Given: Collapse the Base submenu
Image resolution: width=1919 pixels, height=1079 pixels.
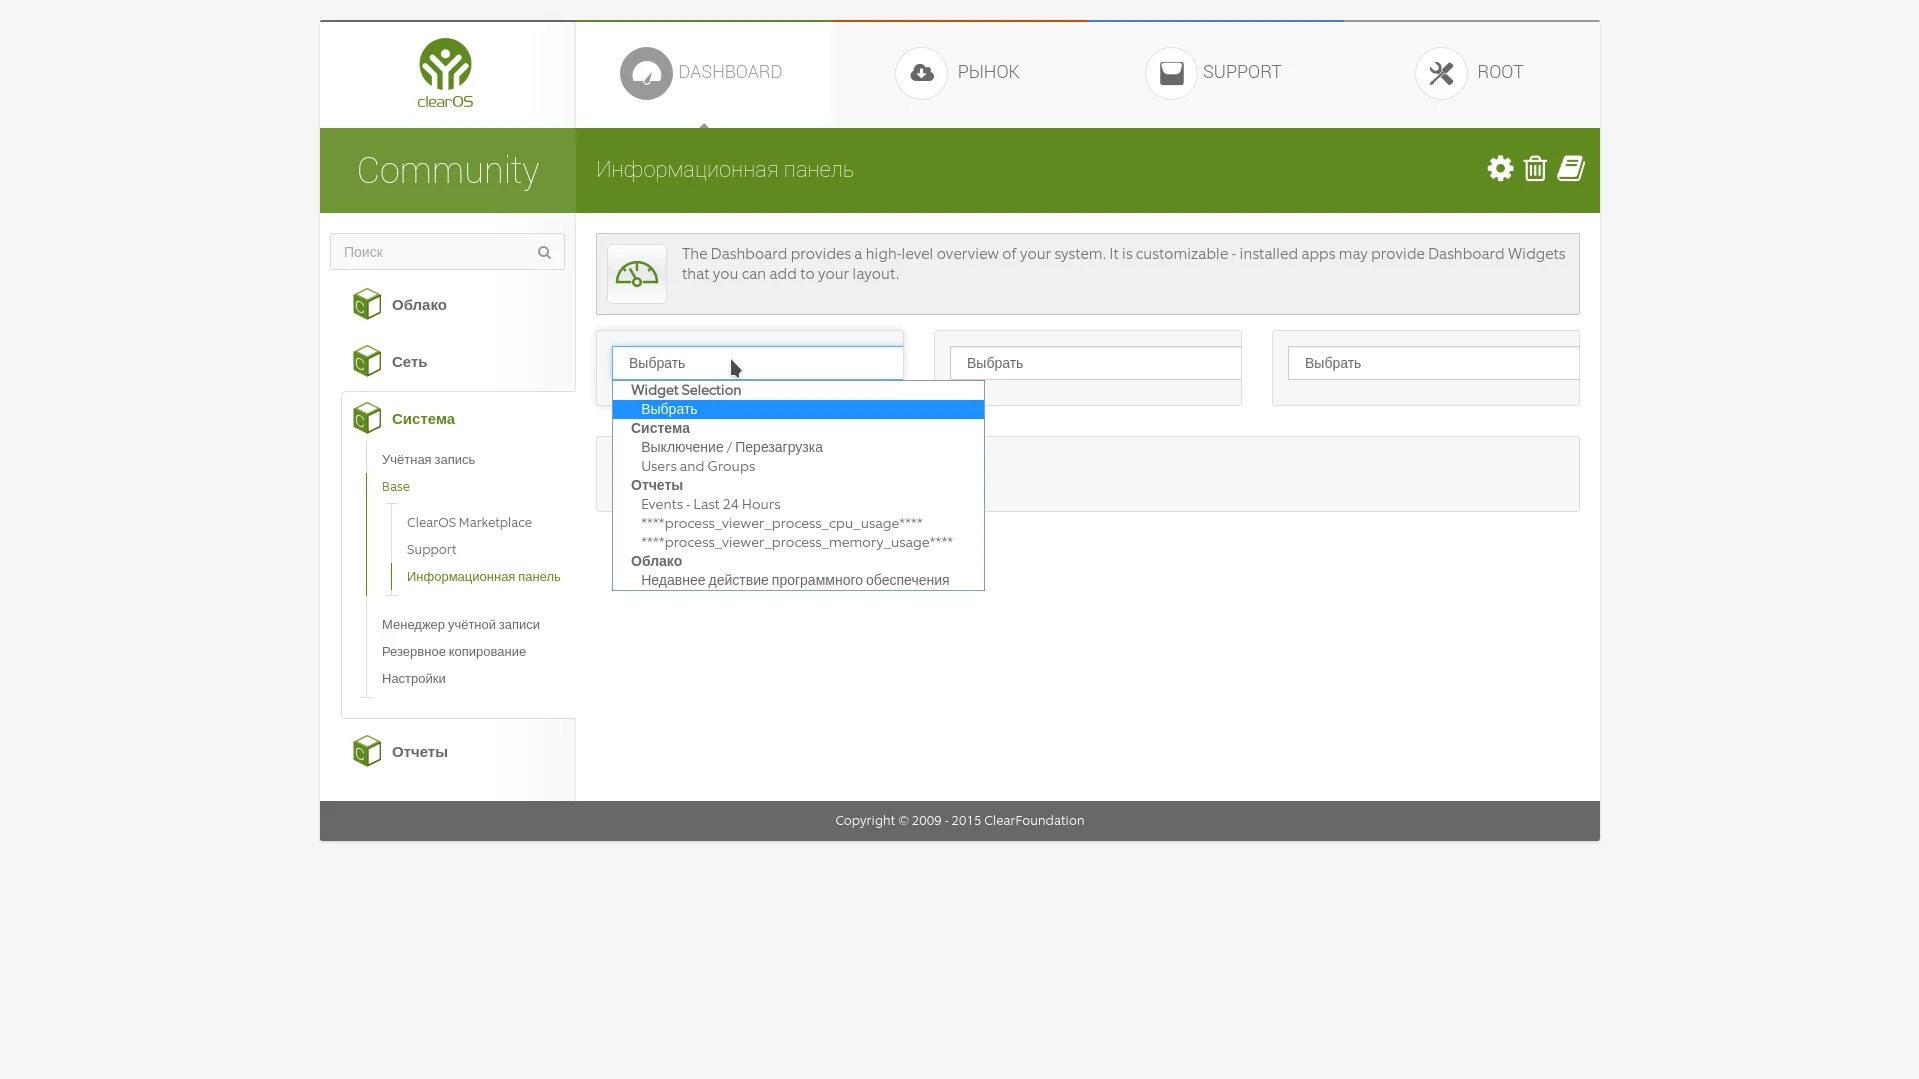Looking at the screenshot, I should pos(396,487).
